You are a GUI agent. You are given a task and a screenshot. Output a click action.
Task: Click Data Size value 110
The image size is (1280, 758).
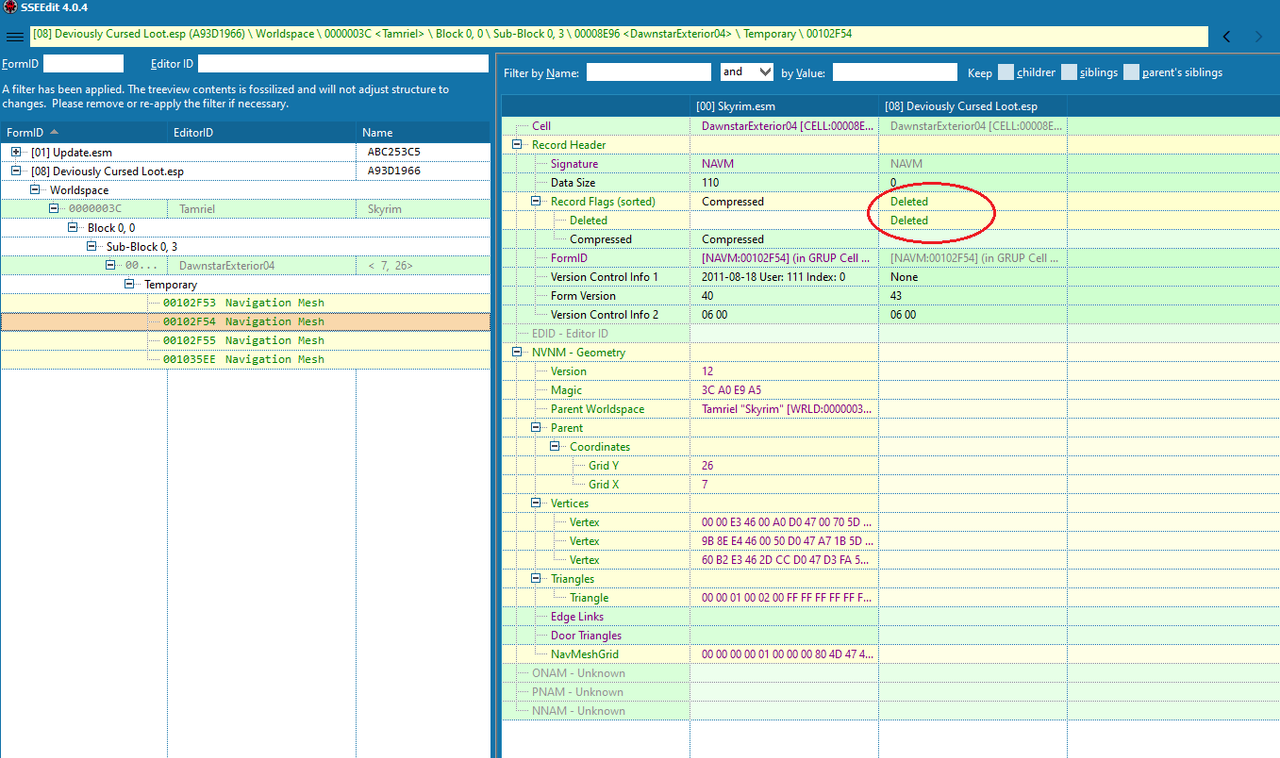[x=711, y=183]
